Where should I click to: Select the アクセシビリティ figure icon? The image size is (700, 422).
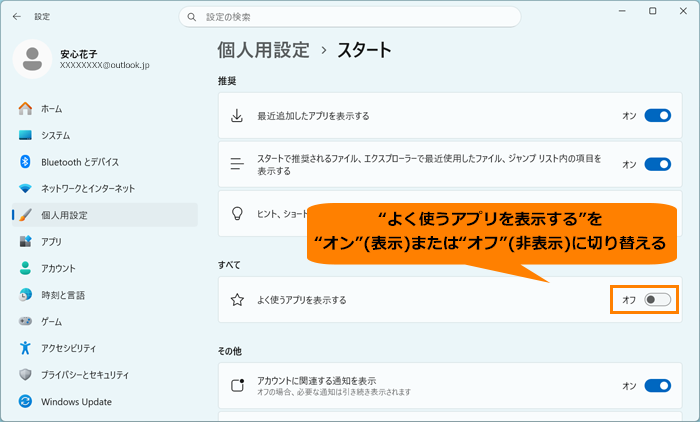25,348
